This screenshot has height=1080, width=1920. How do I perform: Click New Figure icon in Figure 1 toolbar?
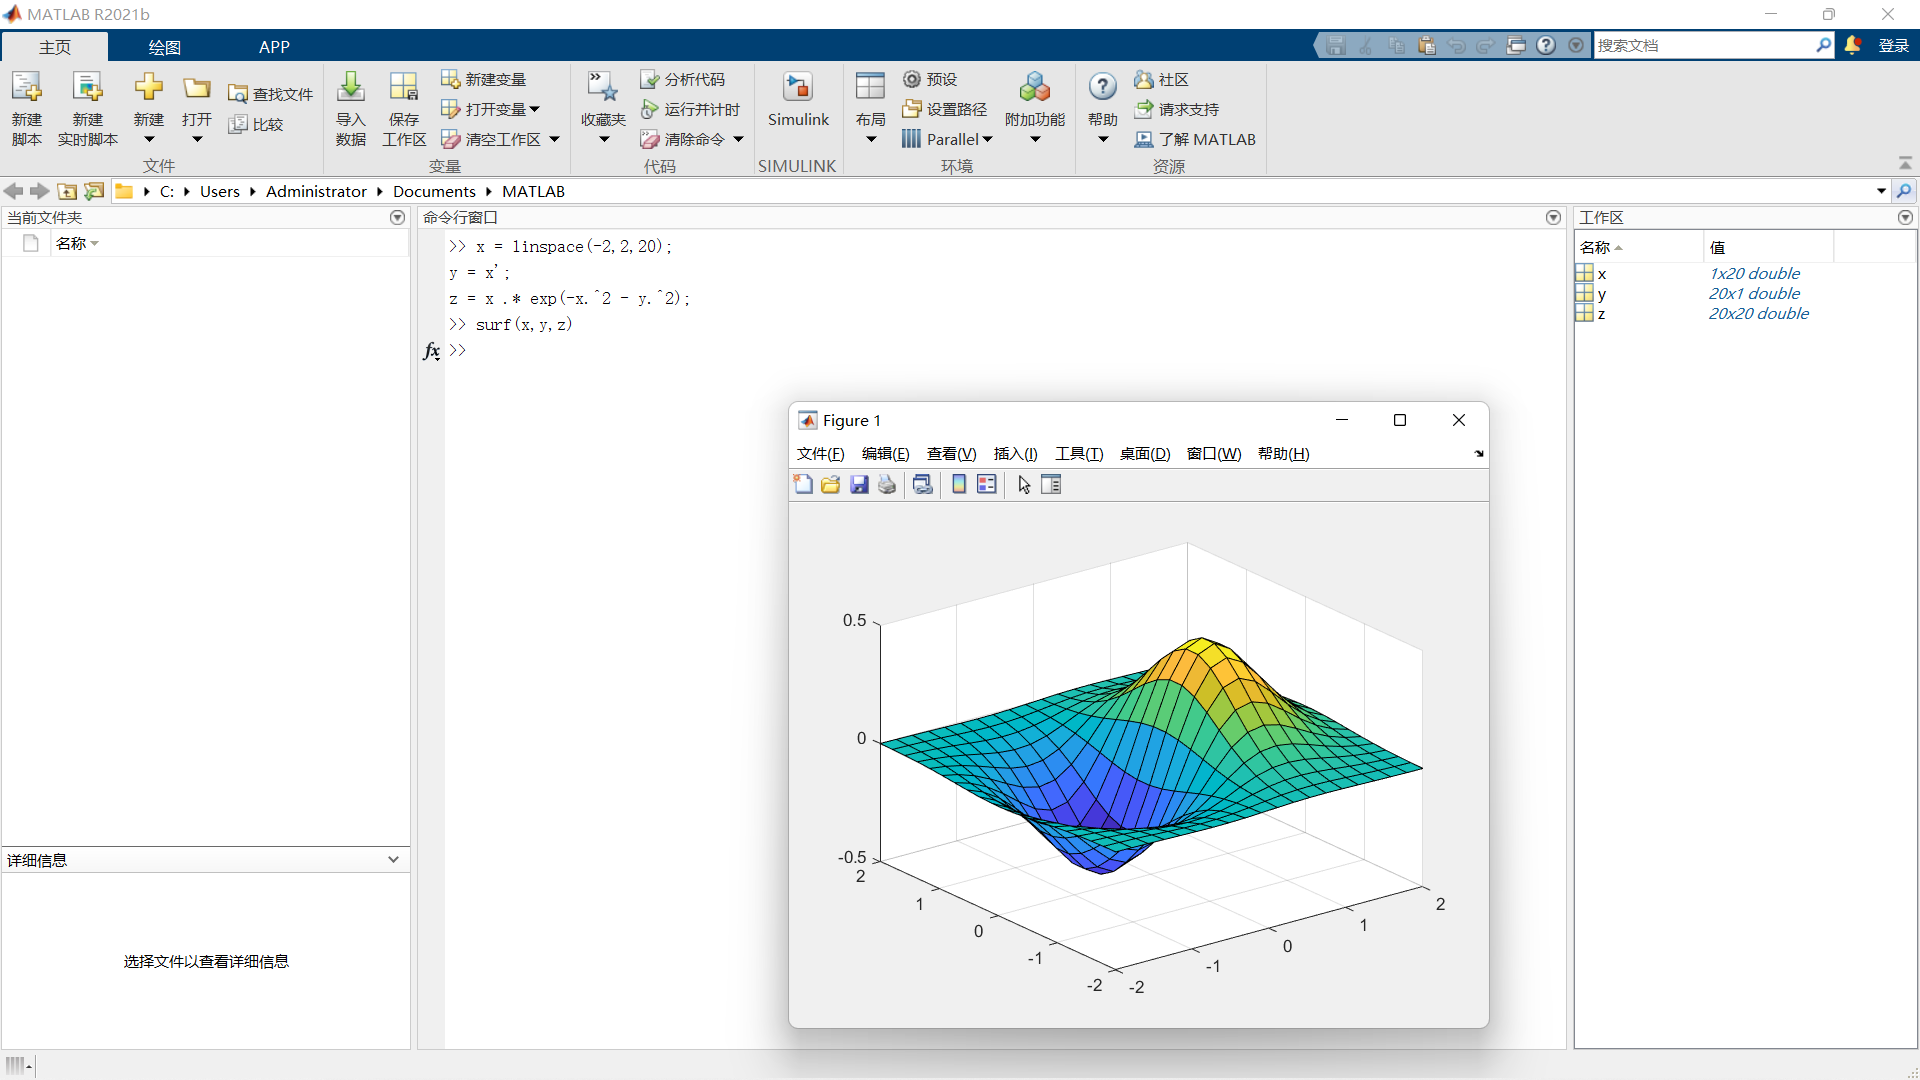803,485
